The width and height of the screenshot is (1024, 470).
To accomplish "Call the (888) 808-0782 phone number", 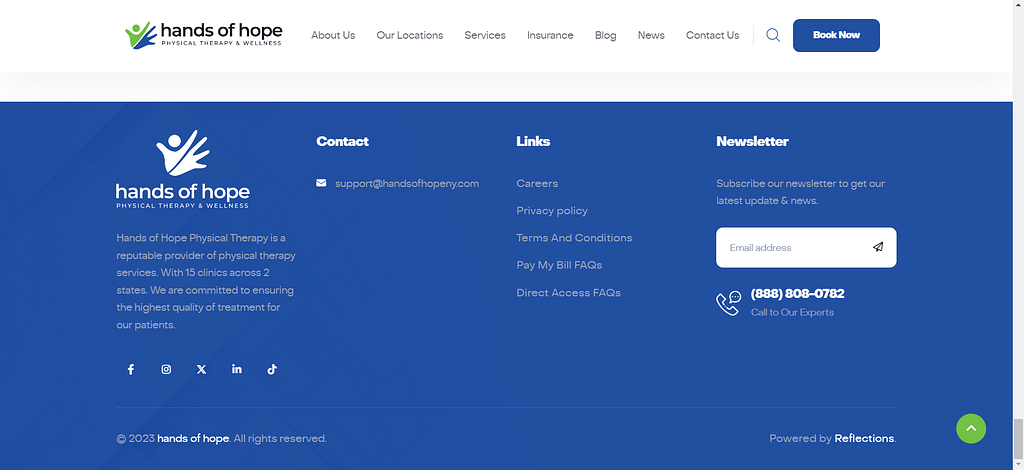I will coord(797,294).
